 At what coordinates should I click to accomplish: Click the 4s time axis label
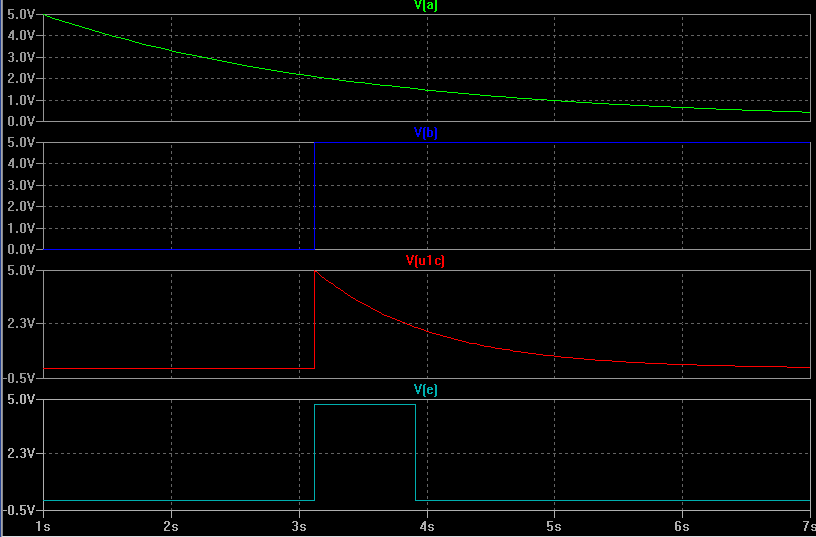(x=427, y=527)
